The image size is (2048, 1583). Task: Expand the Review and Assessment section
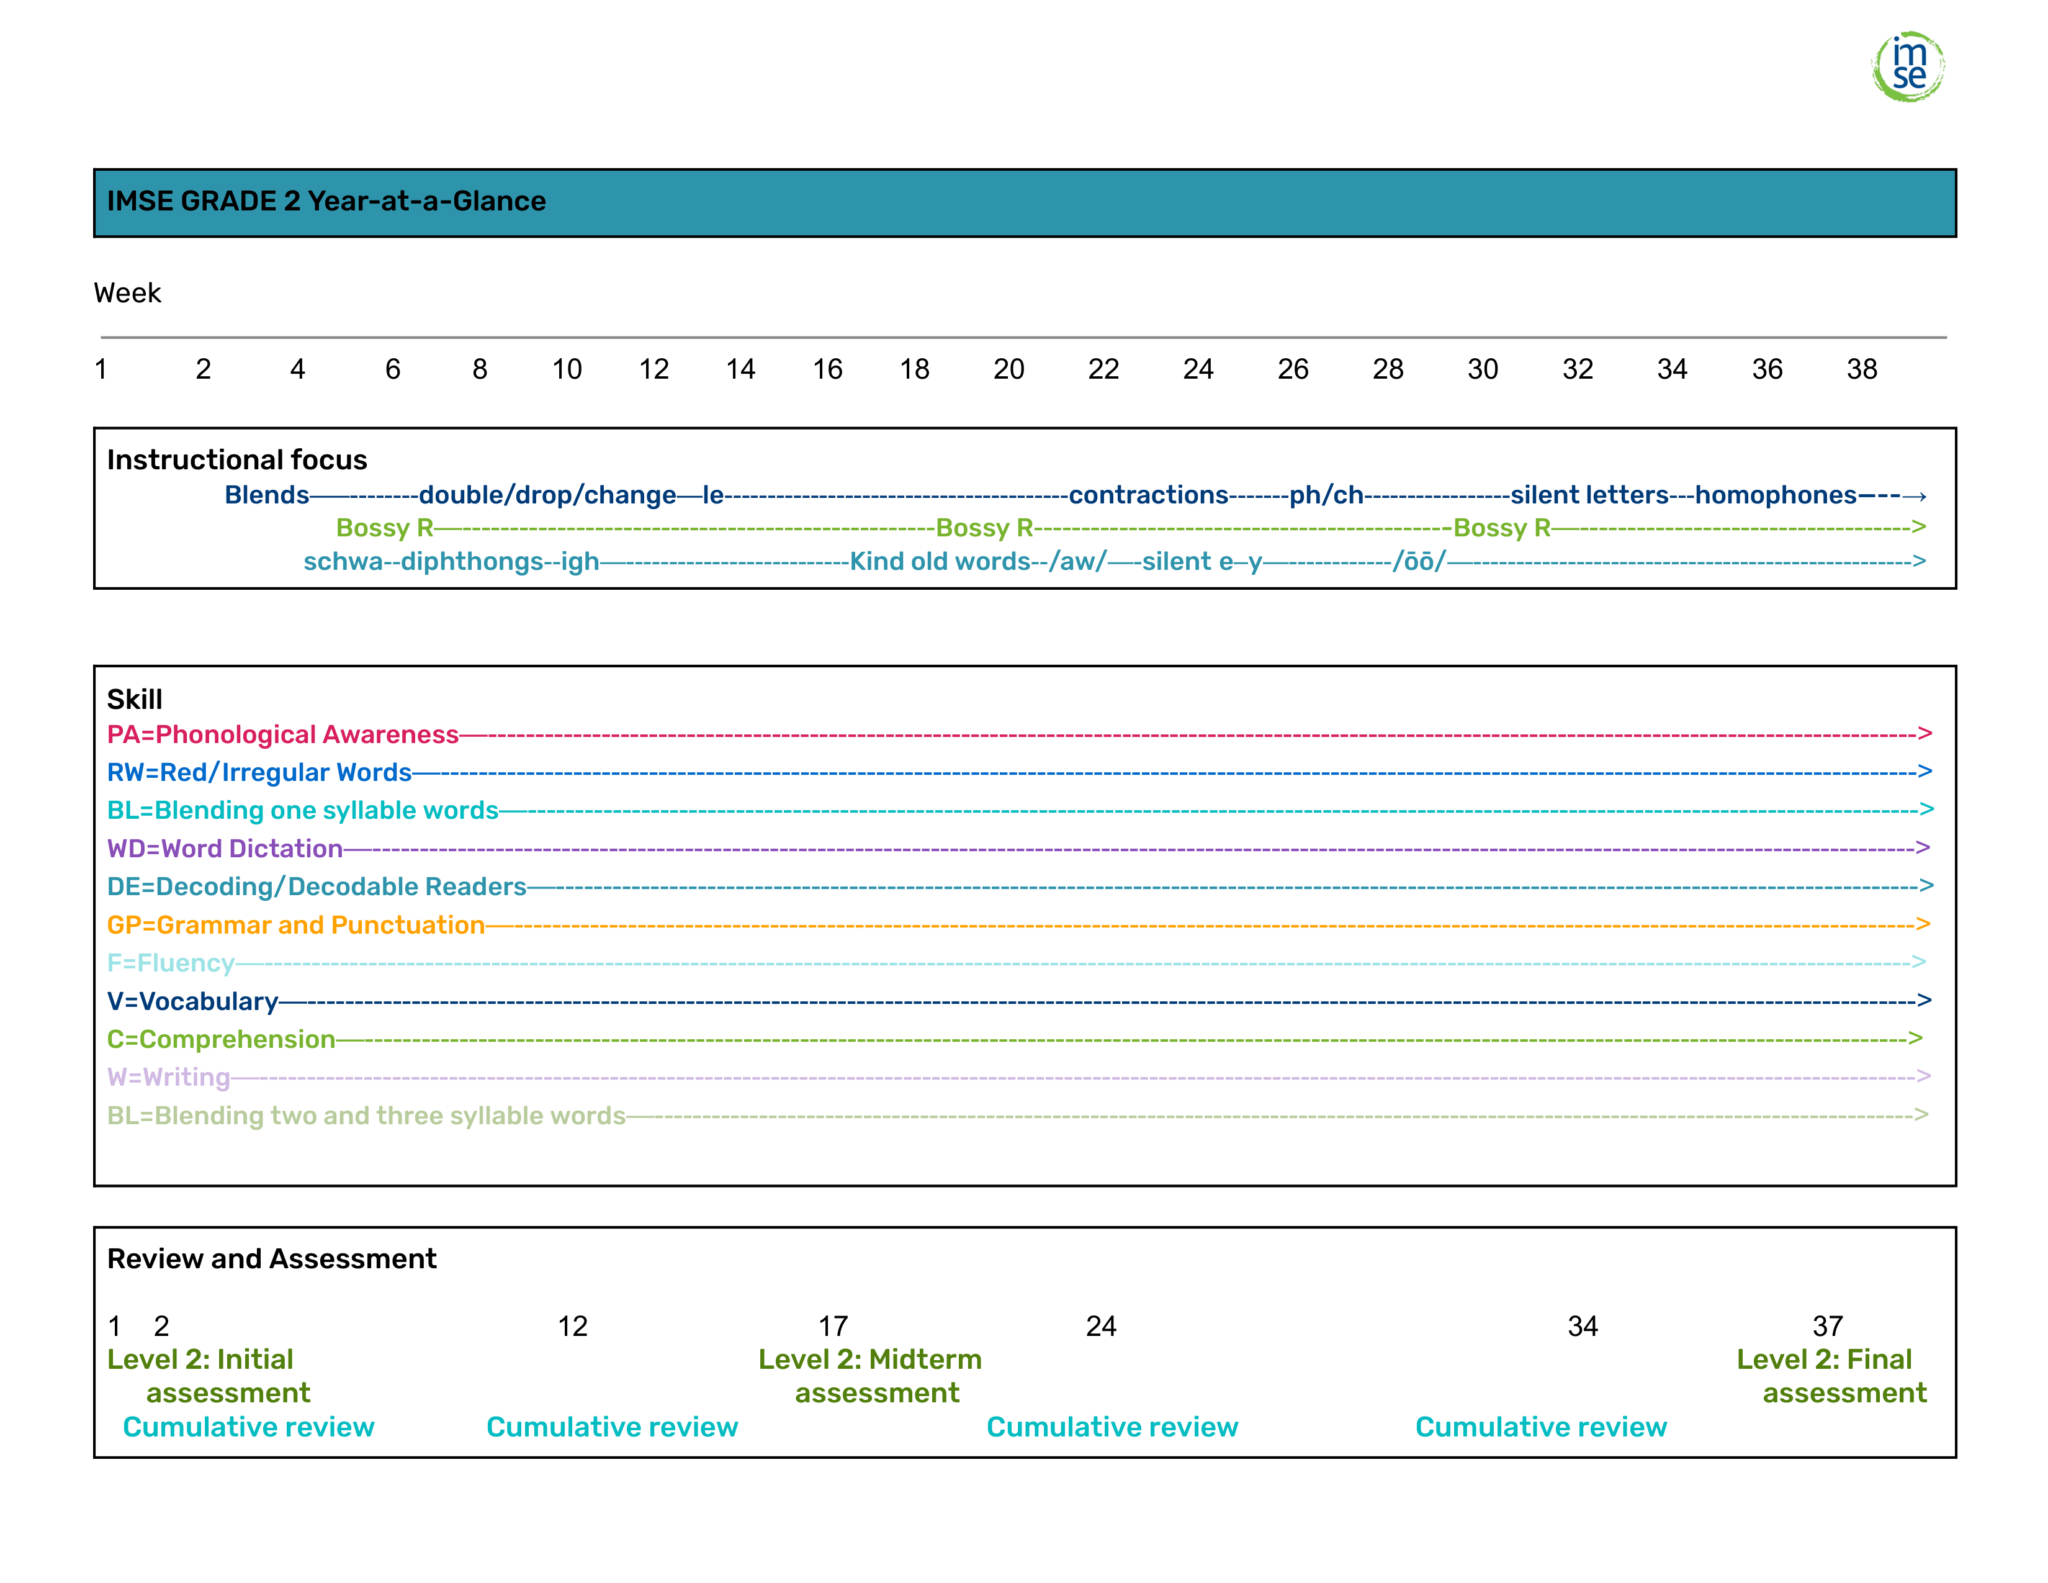click(271, 1258)
